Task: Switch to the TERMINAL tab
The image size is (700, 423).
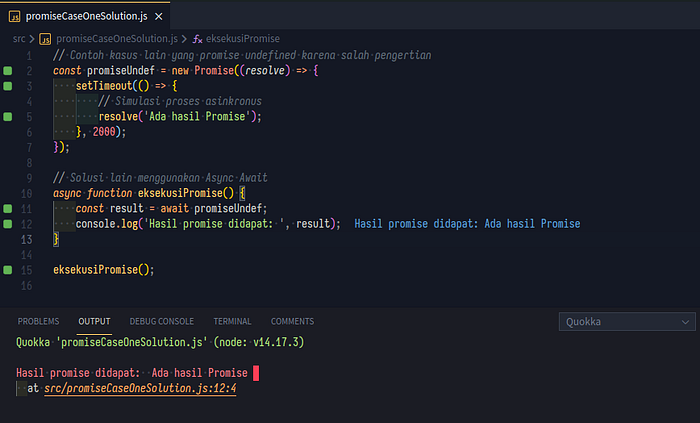Action: [x=232, y=321]
